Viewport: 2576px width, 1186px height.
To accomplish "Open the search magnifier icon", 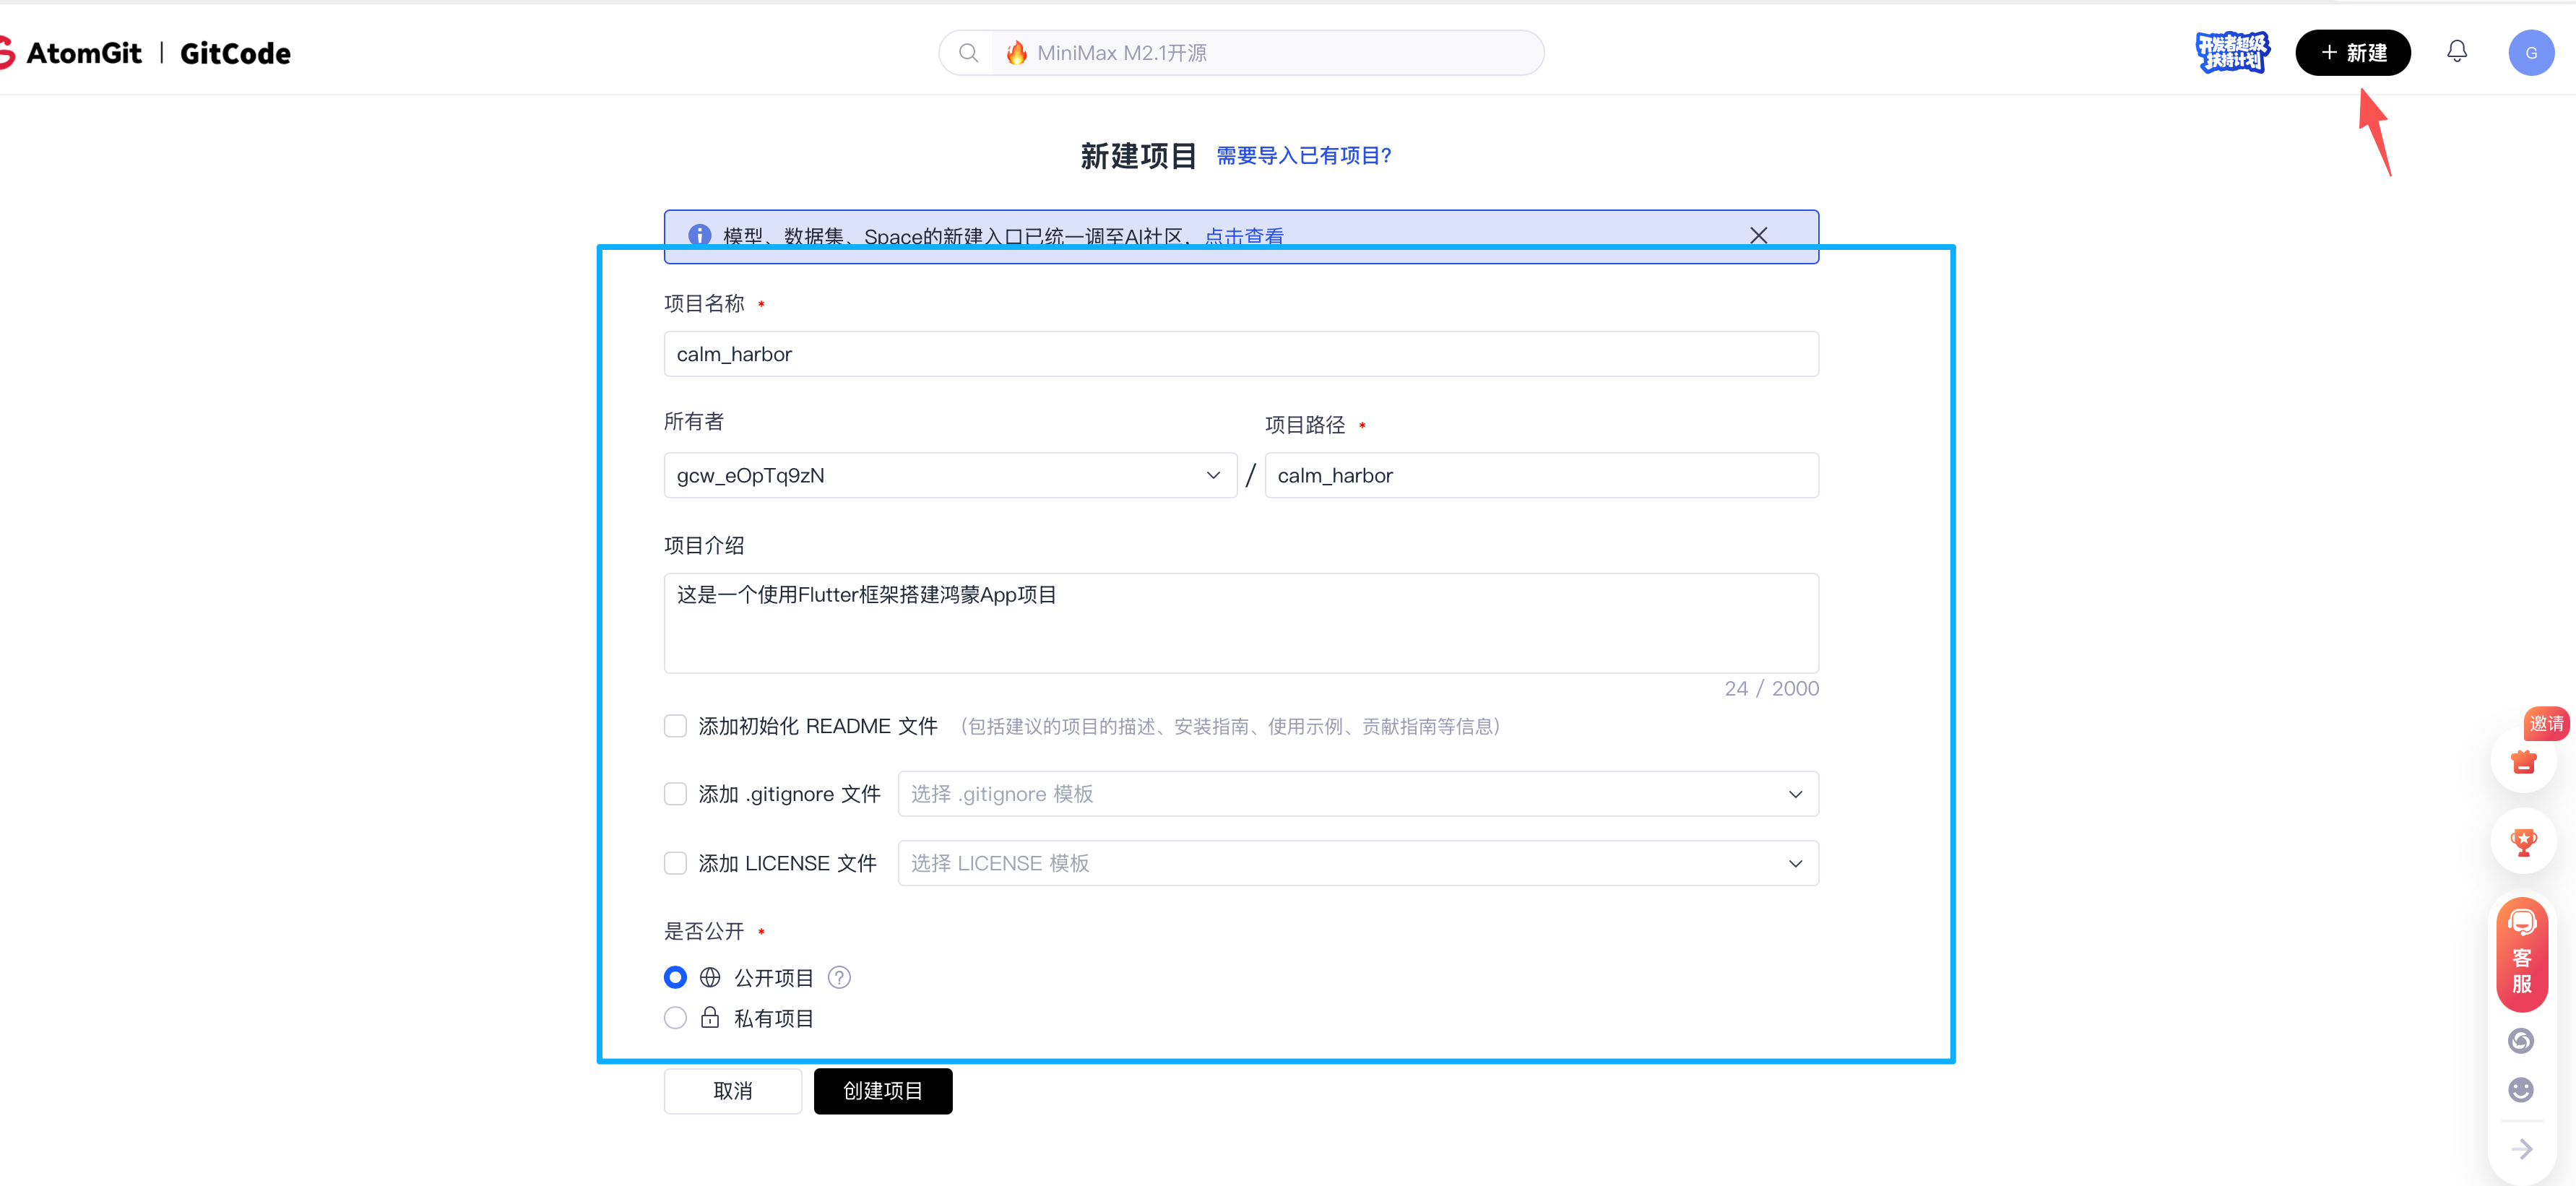I will click(x=968, y=52).
